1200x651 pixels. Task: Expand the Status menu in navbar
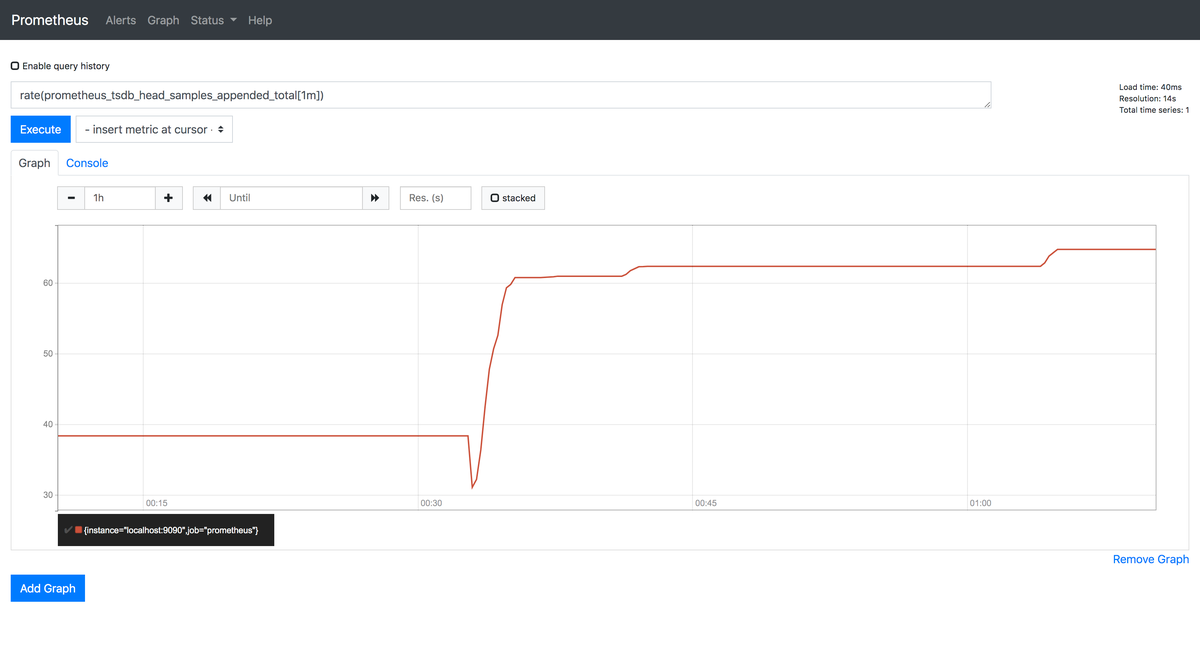(213, 20)
